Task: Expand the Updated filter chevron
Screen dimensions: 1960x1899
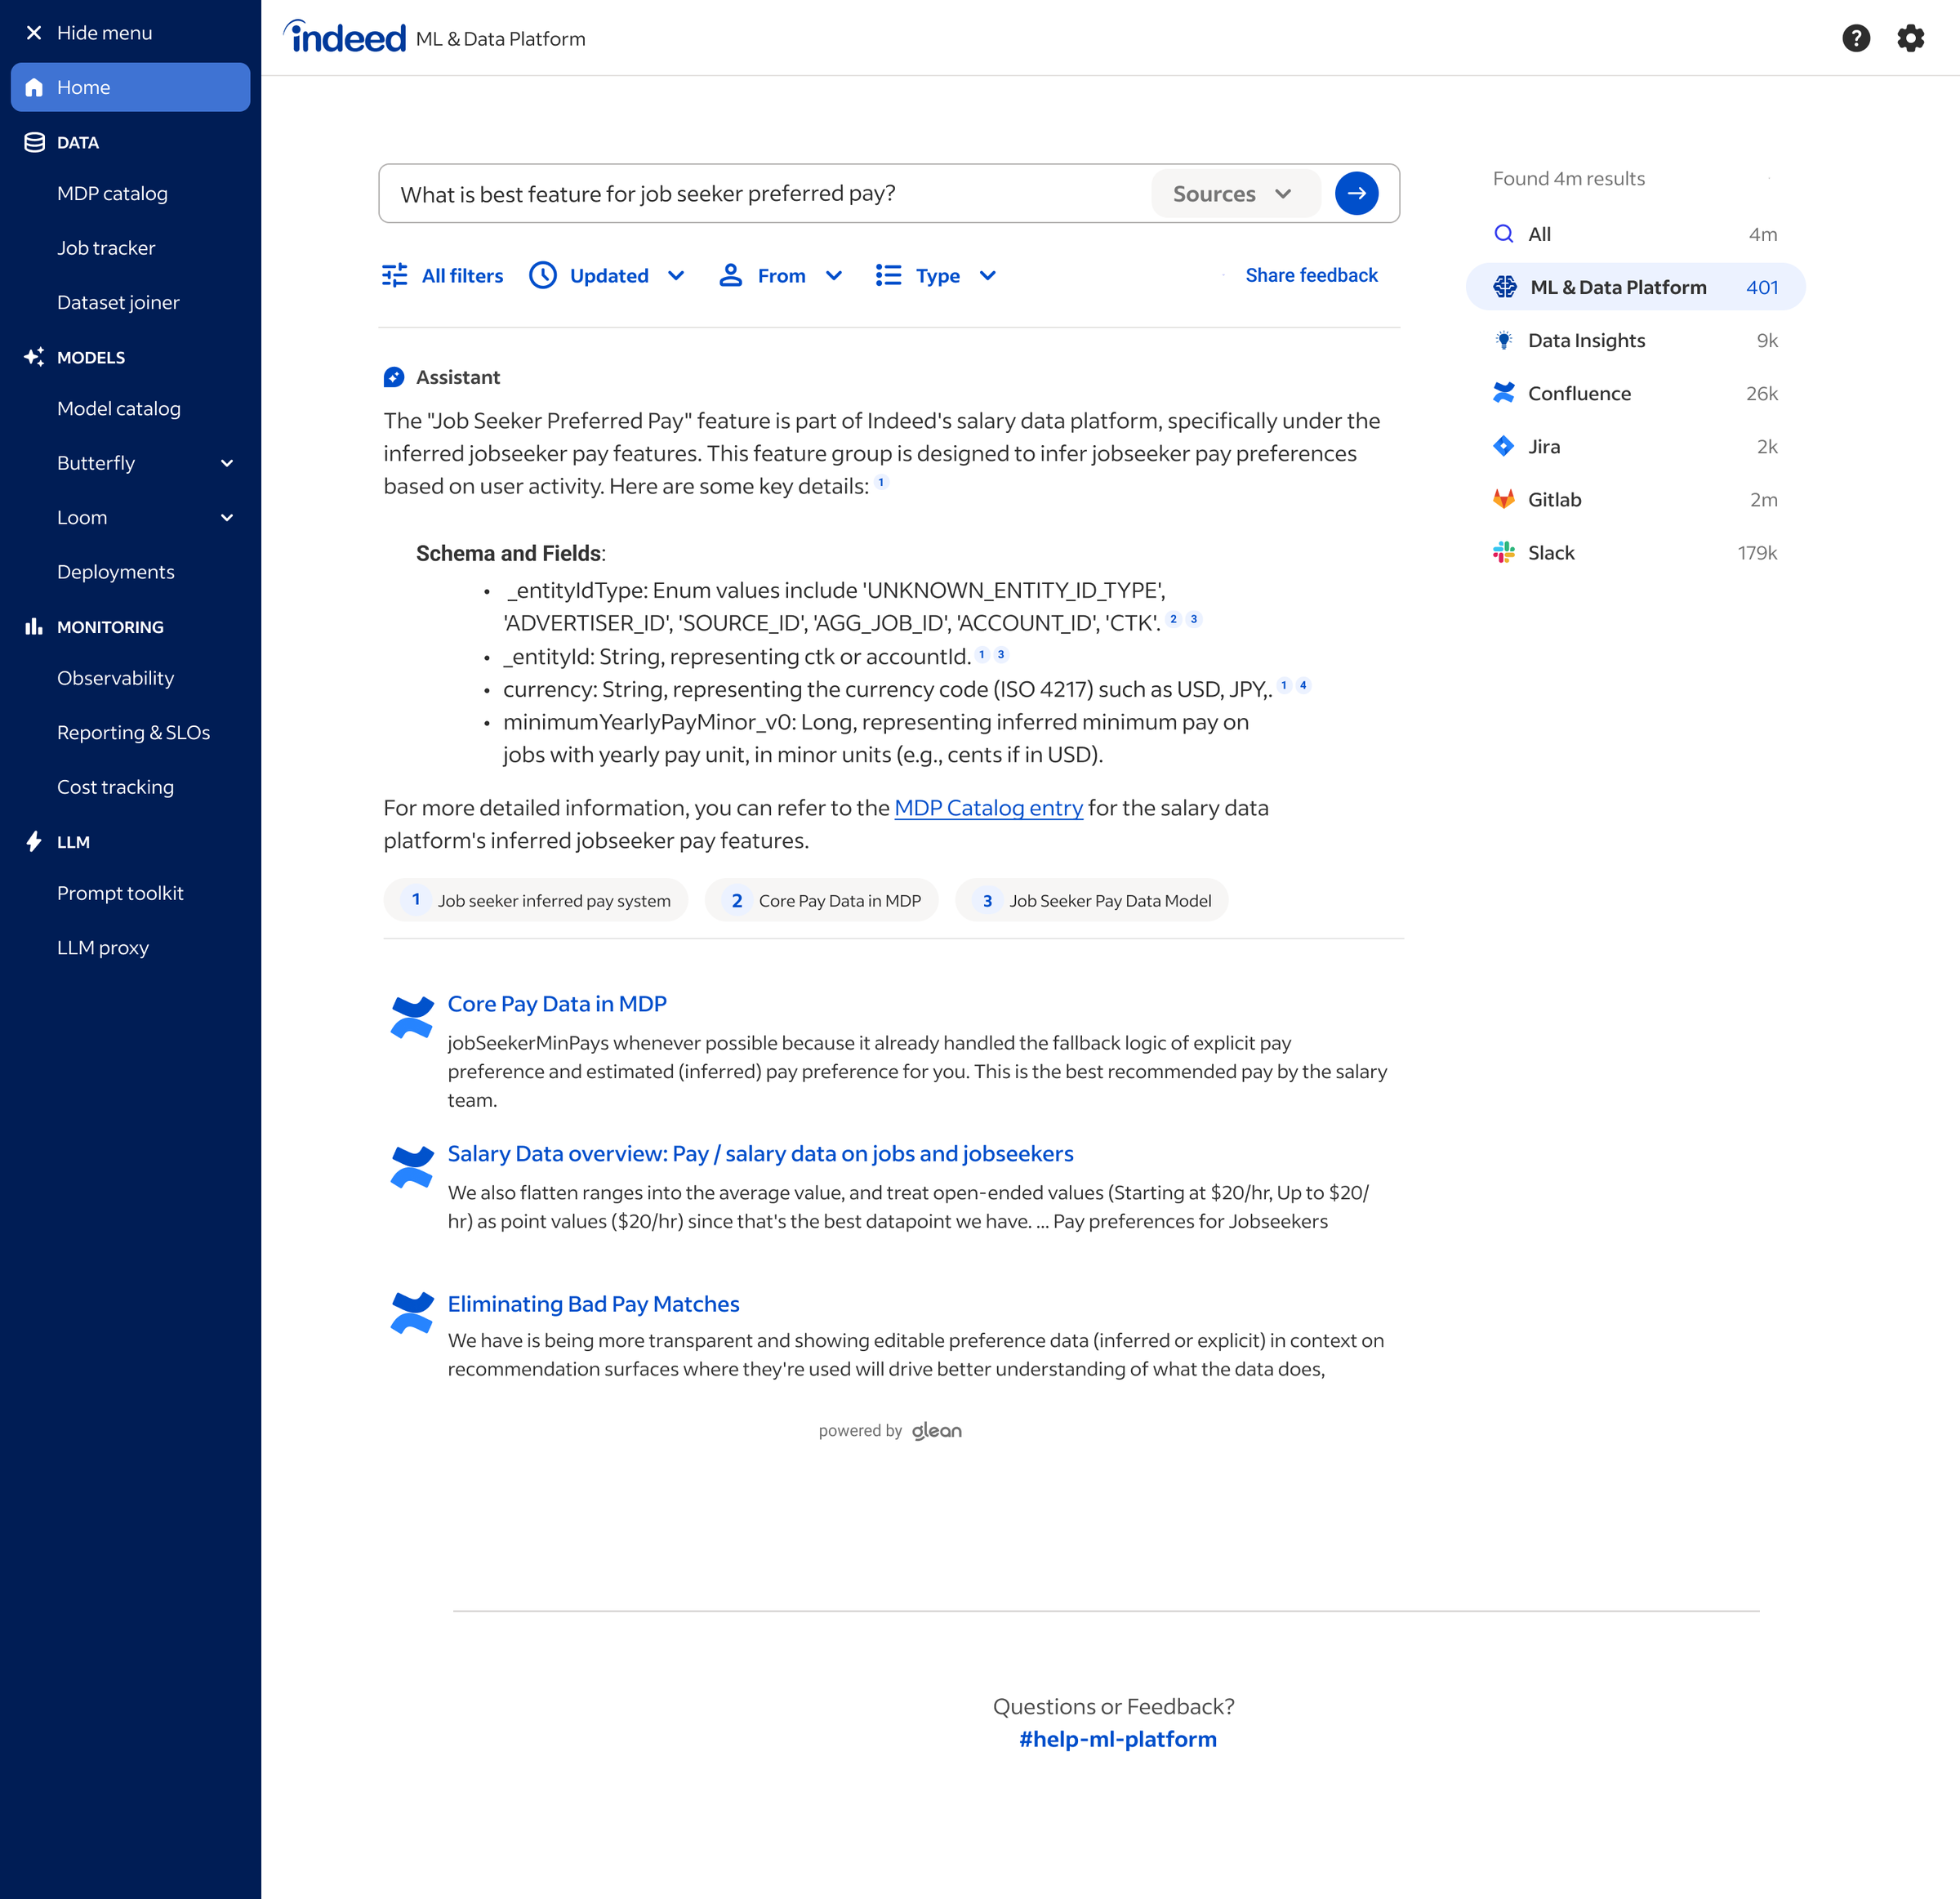Action: point(676,276)
